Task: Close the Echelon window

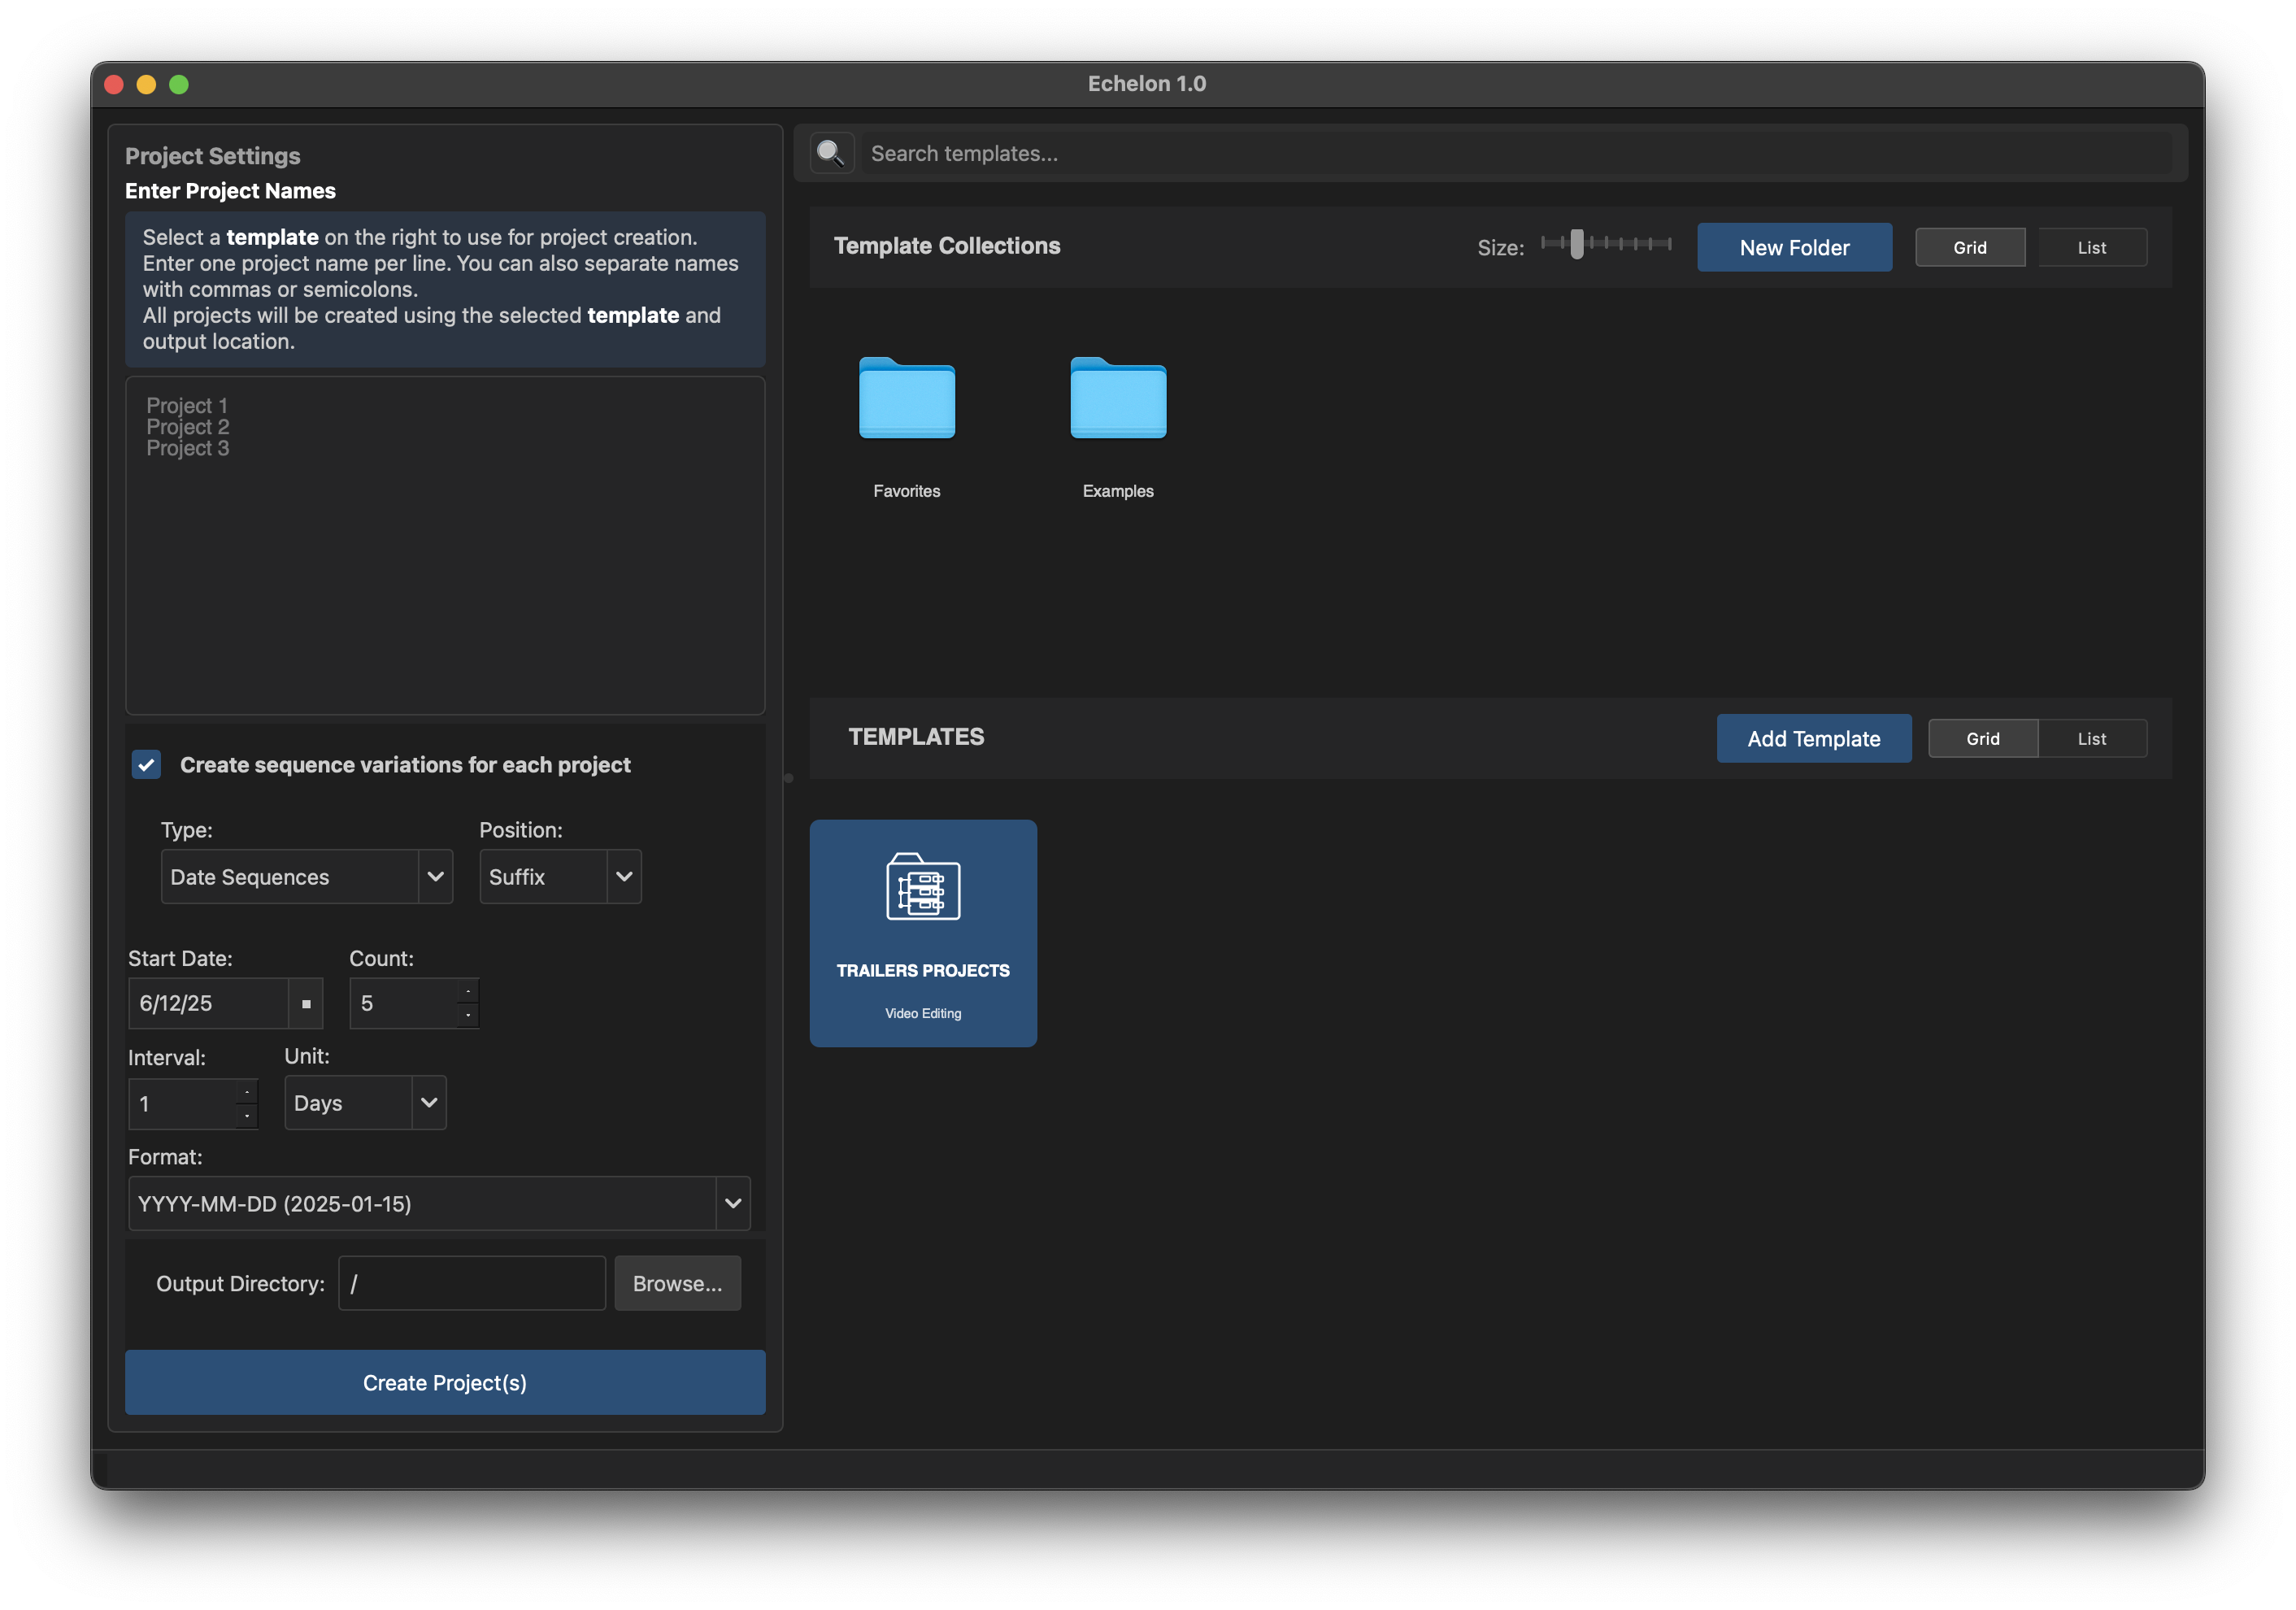Action: pyautogui.click(x=114, y=84)
